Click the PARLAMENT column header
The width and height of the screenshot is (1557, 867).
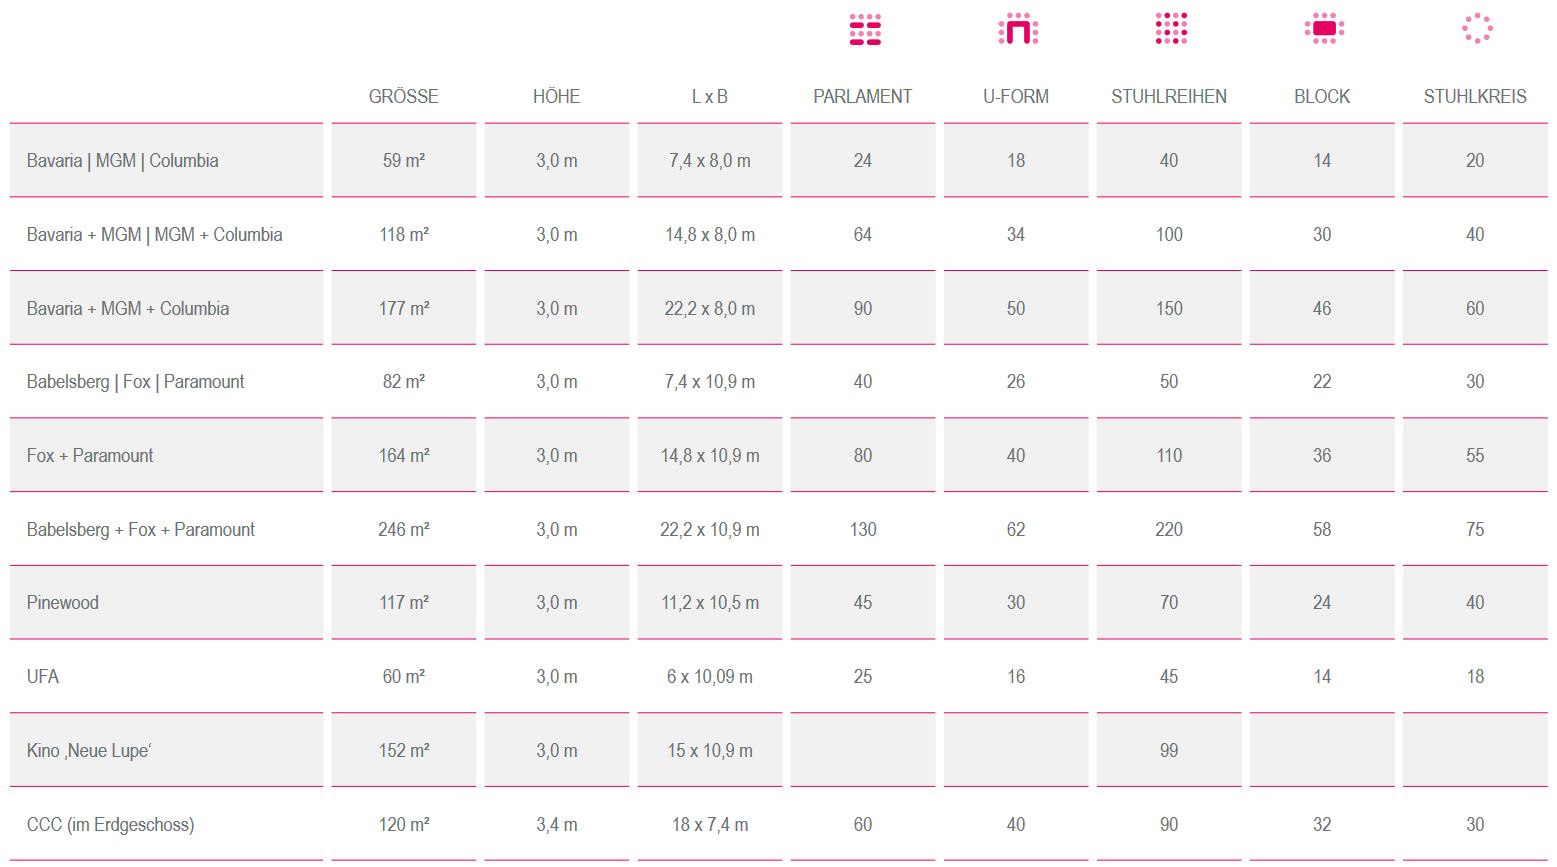863,97
